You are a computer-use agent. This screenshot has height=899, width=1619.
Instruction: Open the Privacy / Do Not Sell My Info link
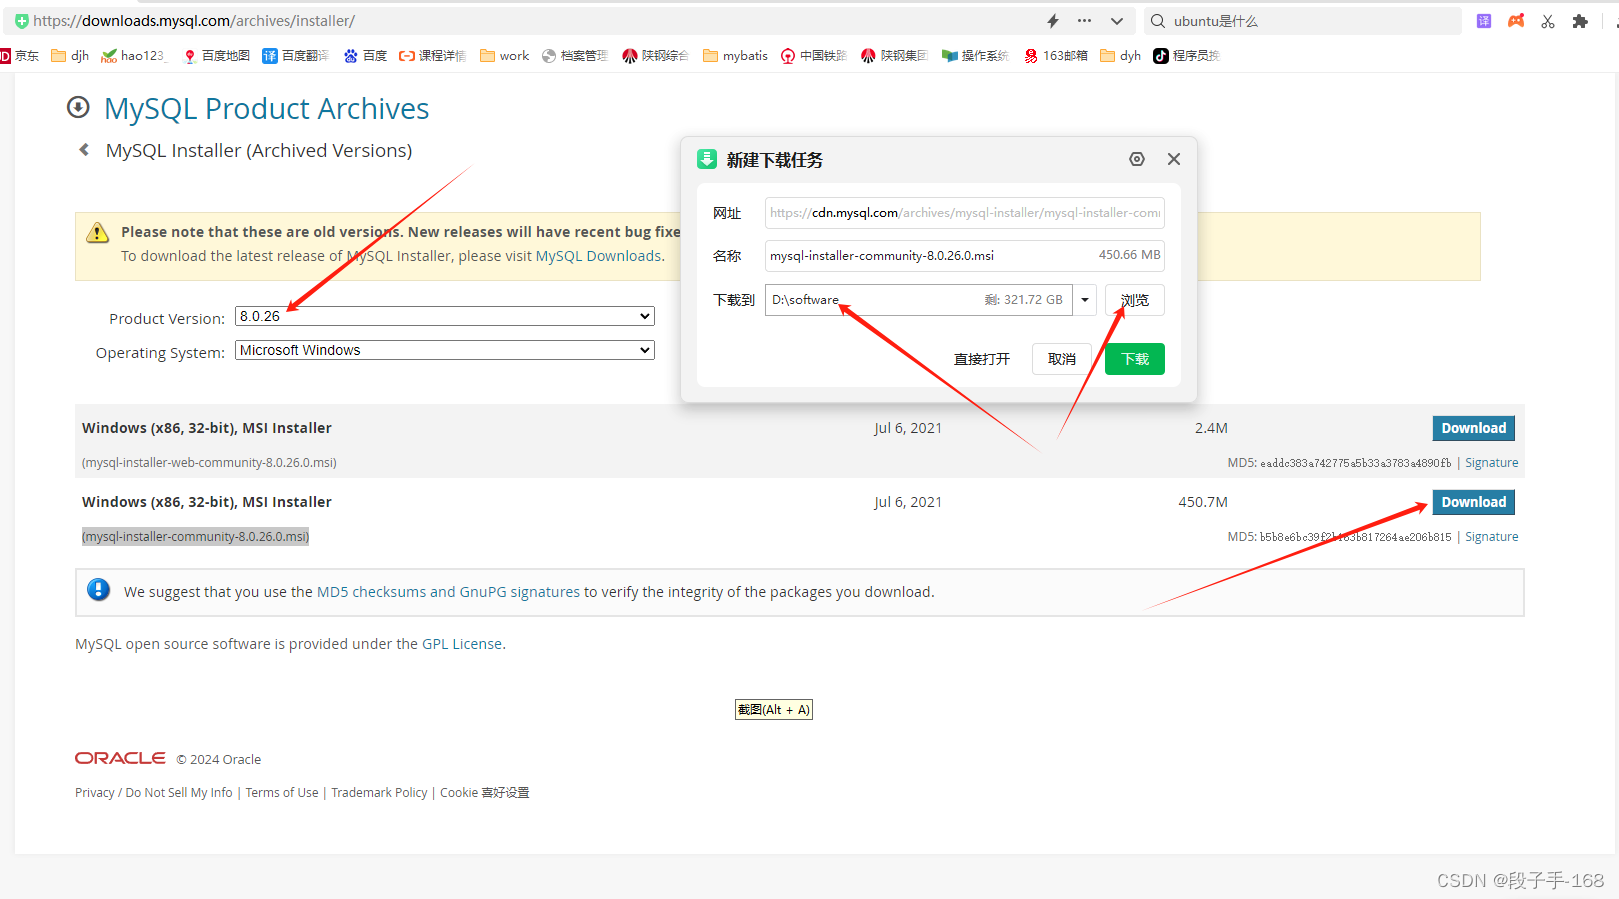pos(154,793)
